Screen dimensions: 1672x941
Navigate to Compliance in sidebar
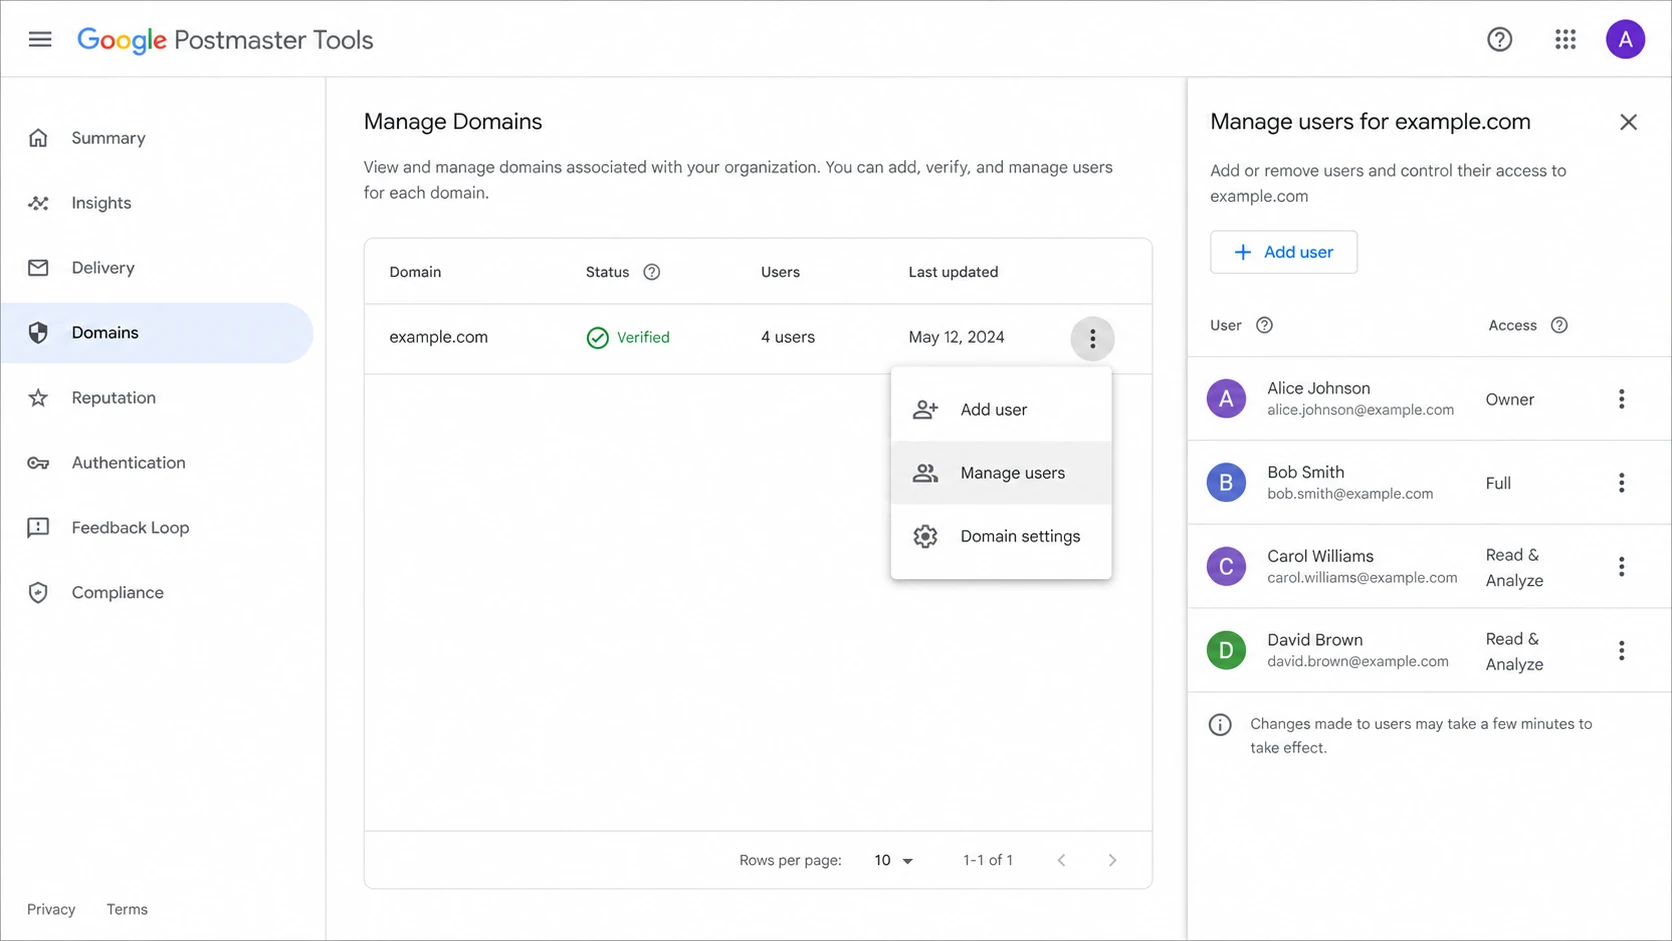tap(157, 593)
